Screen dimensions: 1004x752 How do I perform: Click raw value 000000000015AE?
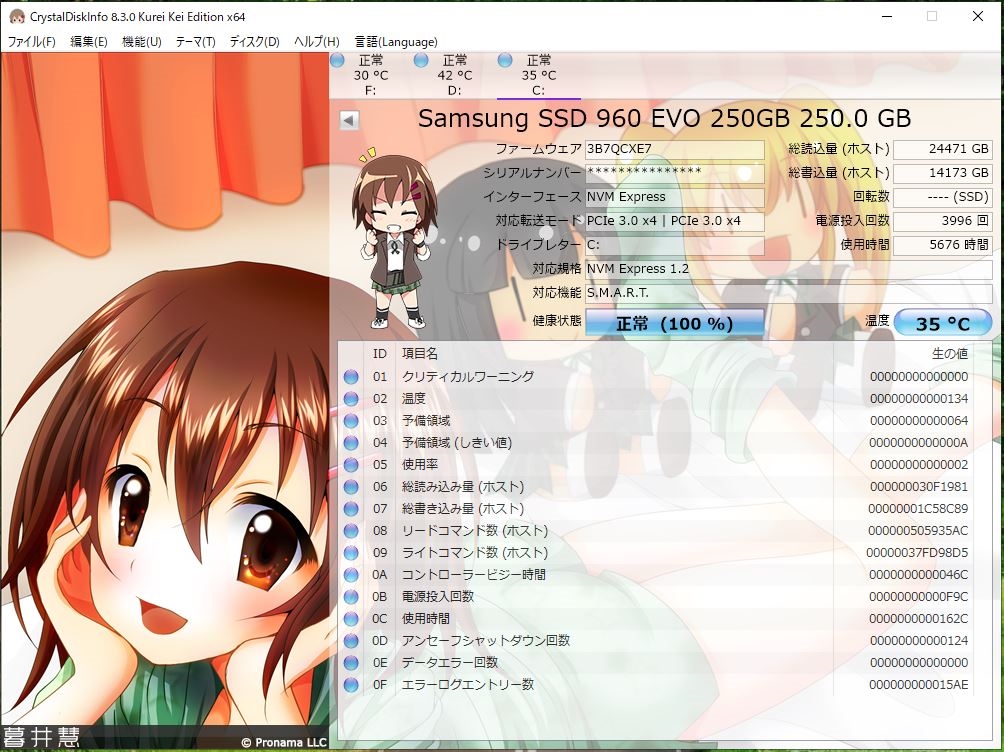coord(919,685)
